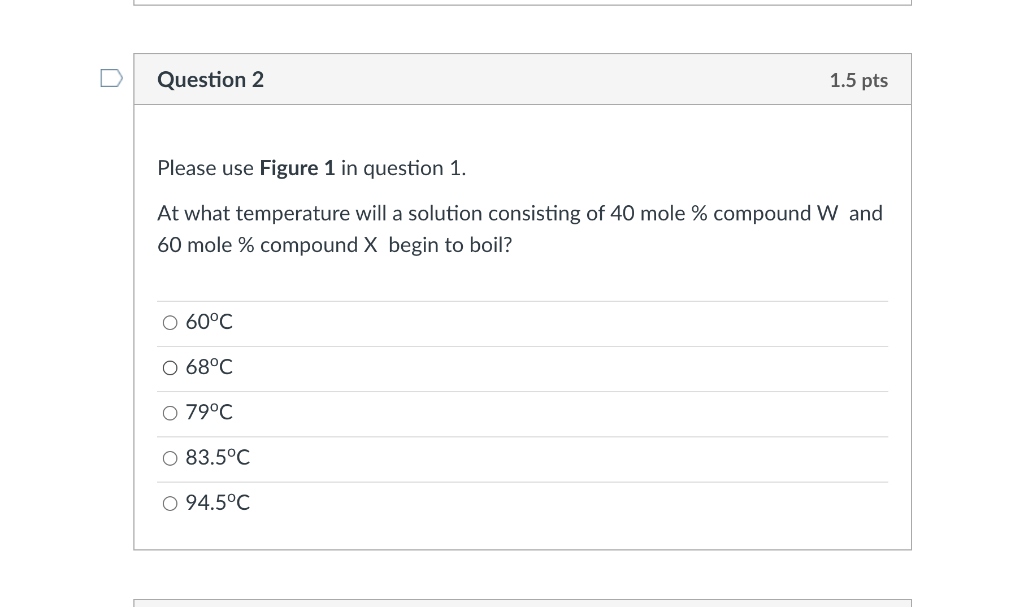Image resolution: width=1024 pixels, height=607 pixels.
Task: Click the 68°C answer label text
Action: click(209, 367)
